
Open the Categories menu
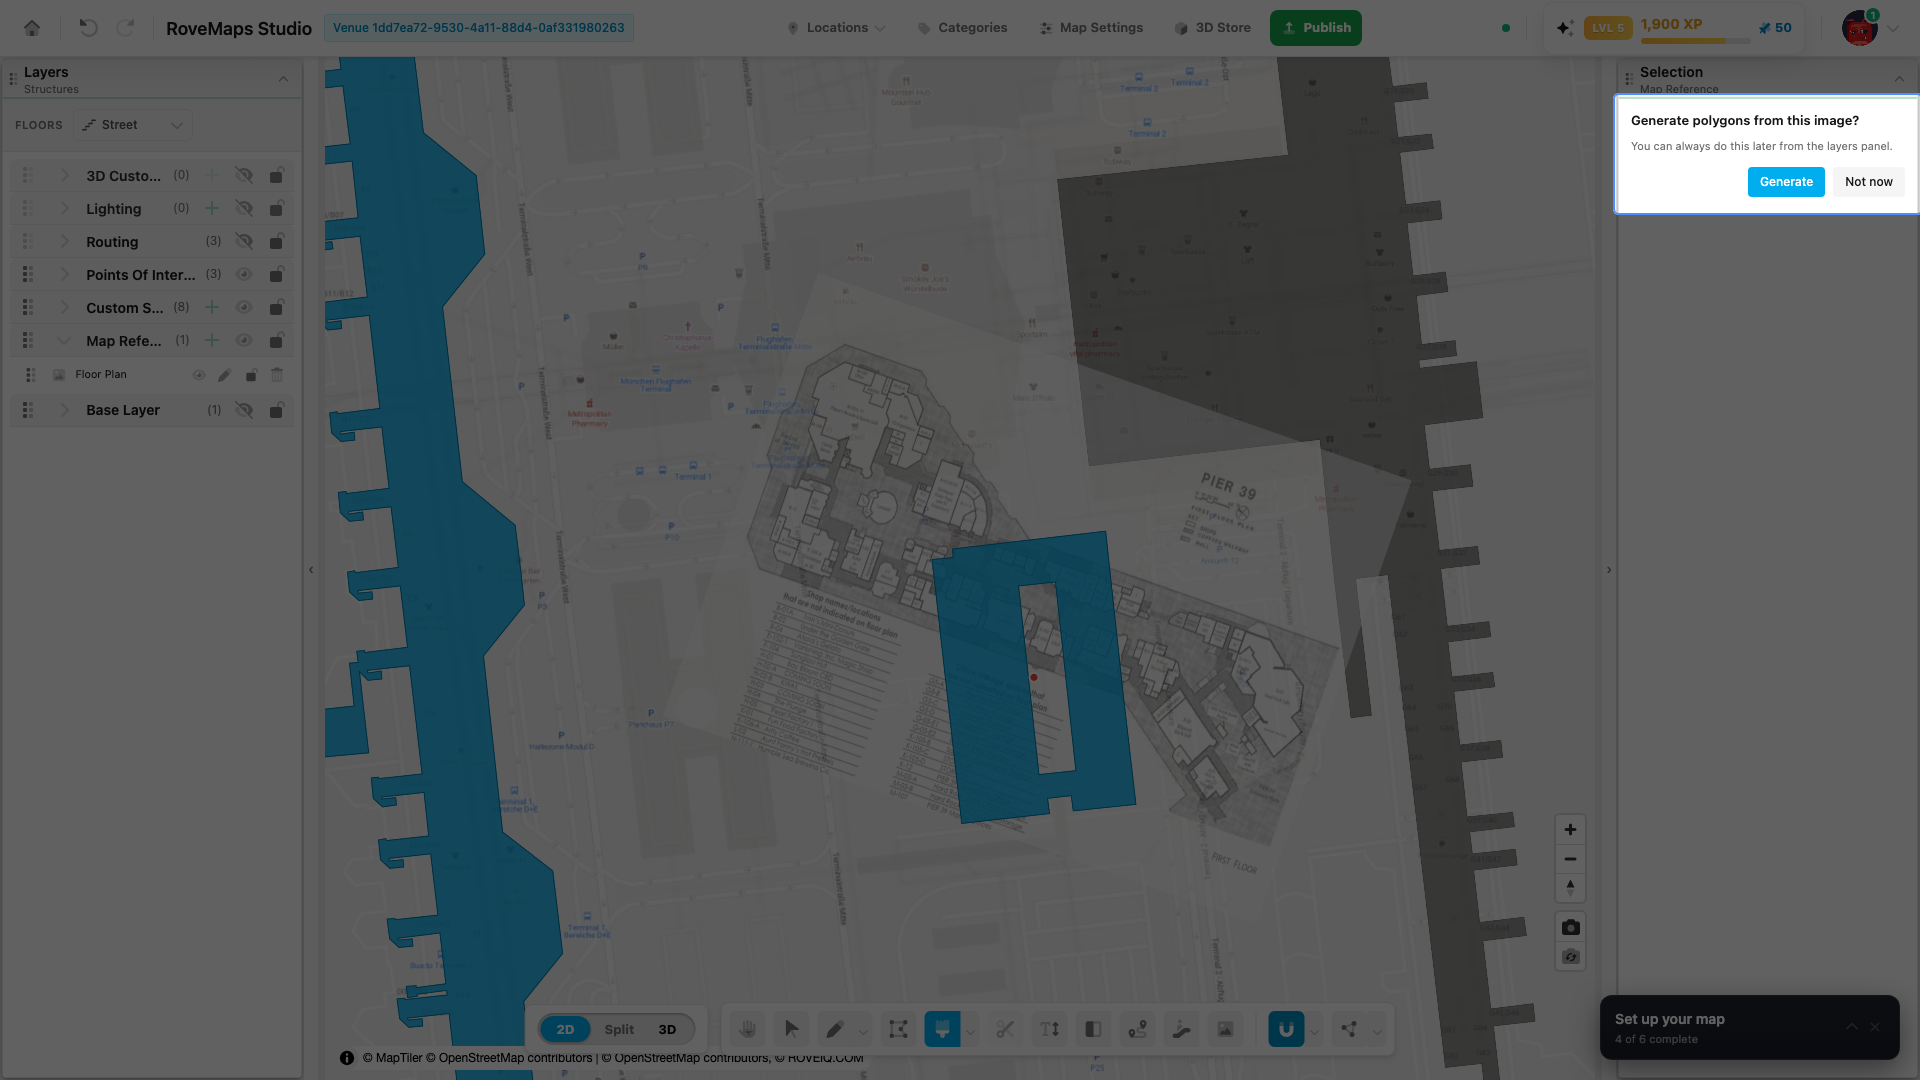pos(962,28)
